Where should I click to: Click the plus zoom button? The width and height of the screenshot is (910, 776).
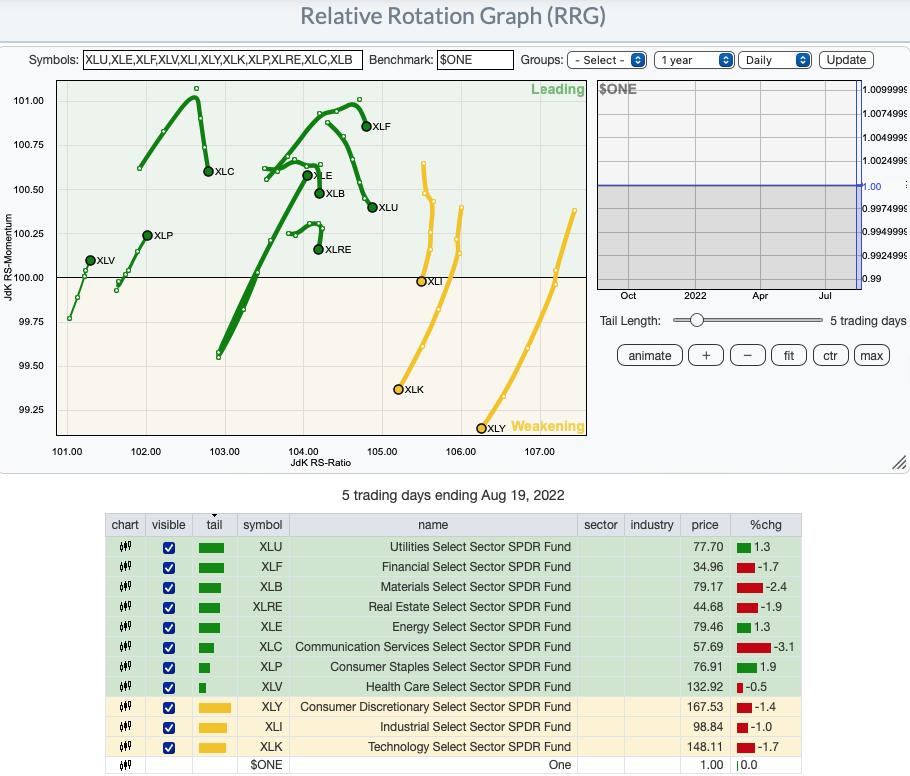(706, 355)
